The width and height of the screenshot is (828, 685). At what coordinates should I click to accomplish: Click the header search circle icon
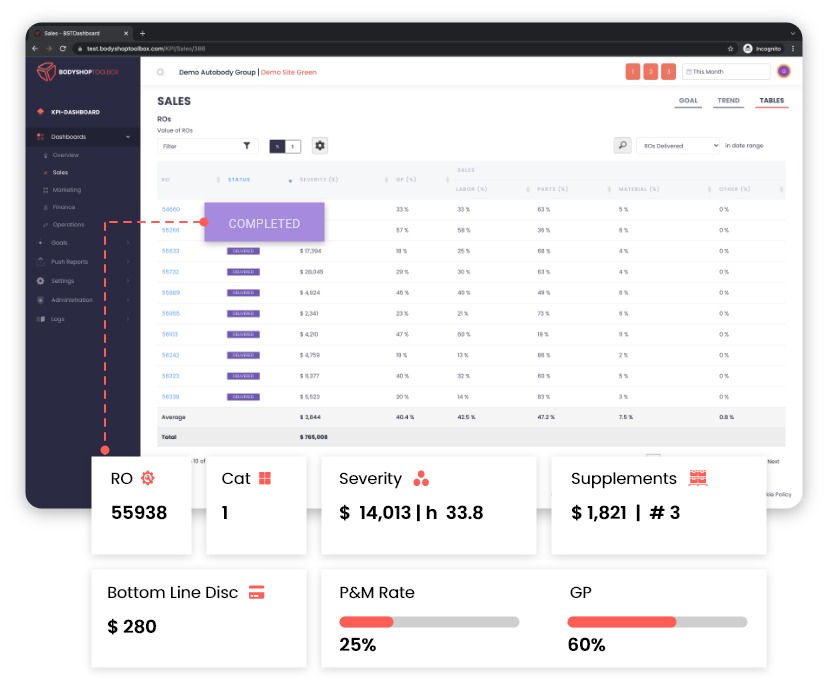(x=160, y=72)
